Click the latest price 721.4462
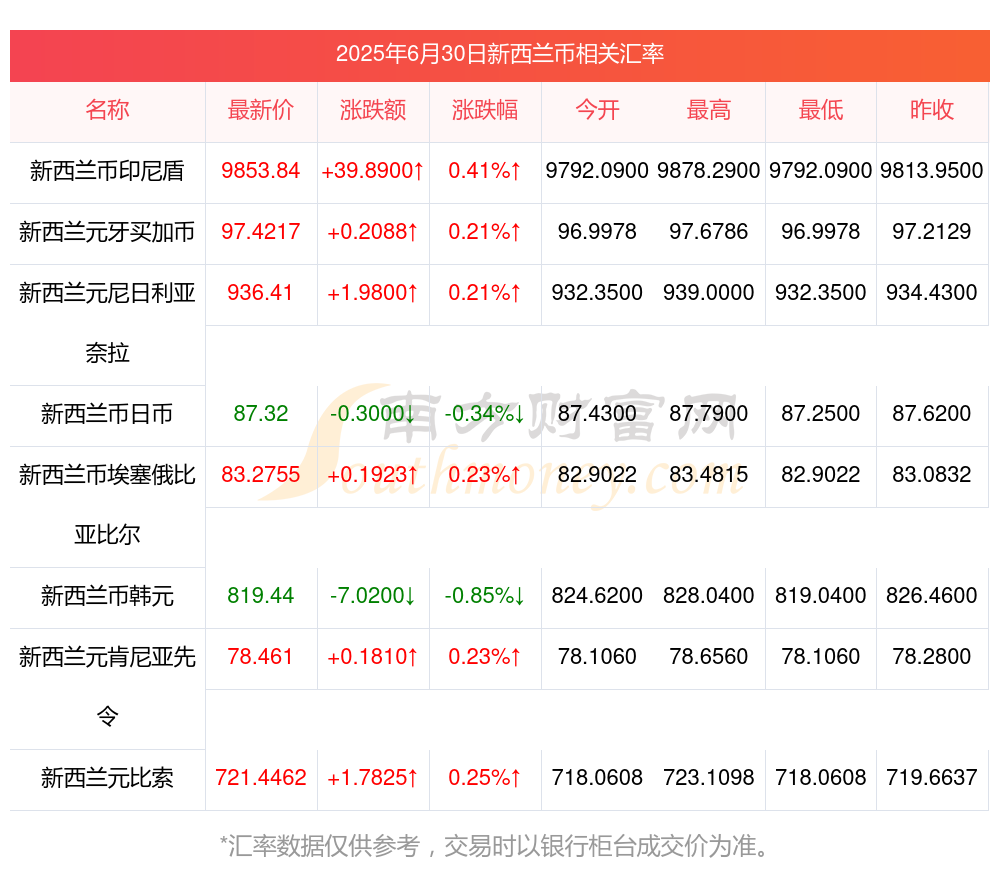Image resolution: width=1000 pixels, height=877 pixels. (x=261, y=778)
